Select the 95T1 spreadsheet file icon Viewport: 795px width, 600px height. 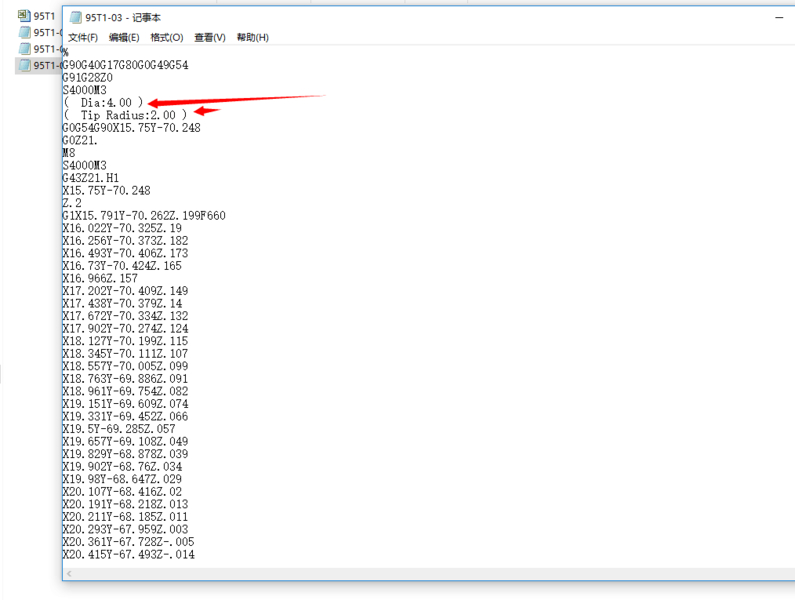click(24, 16)
